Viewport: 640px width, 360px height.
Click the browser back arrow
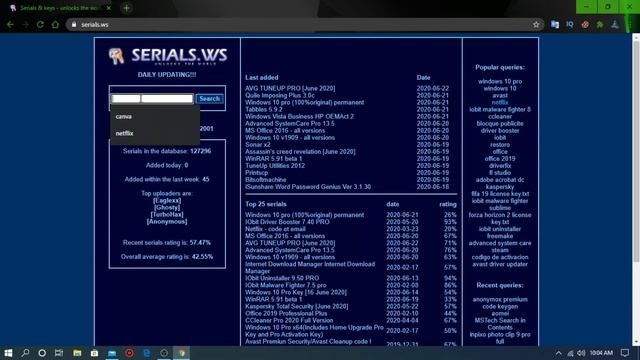pos(10,25)
